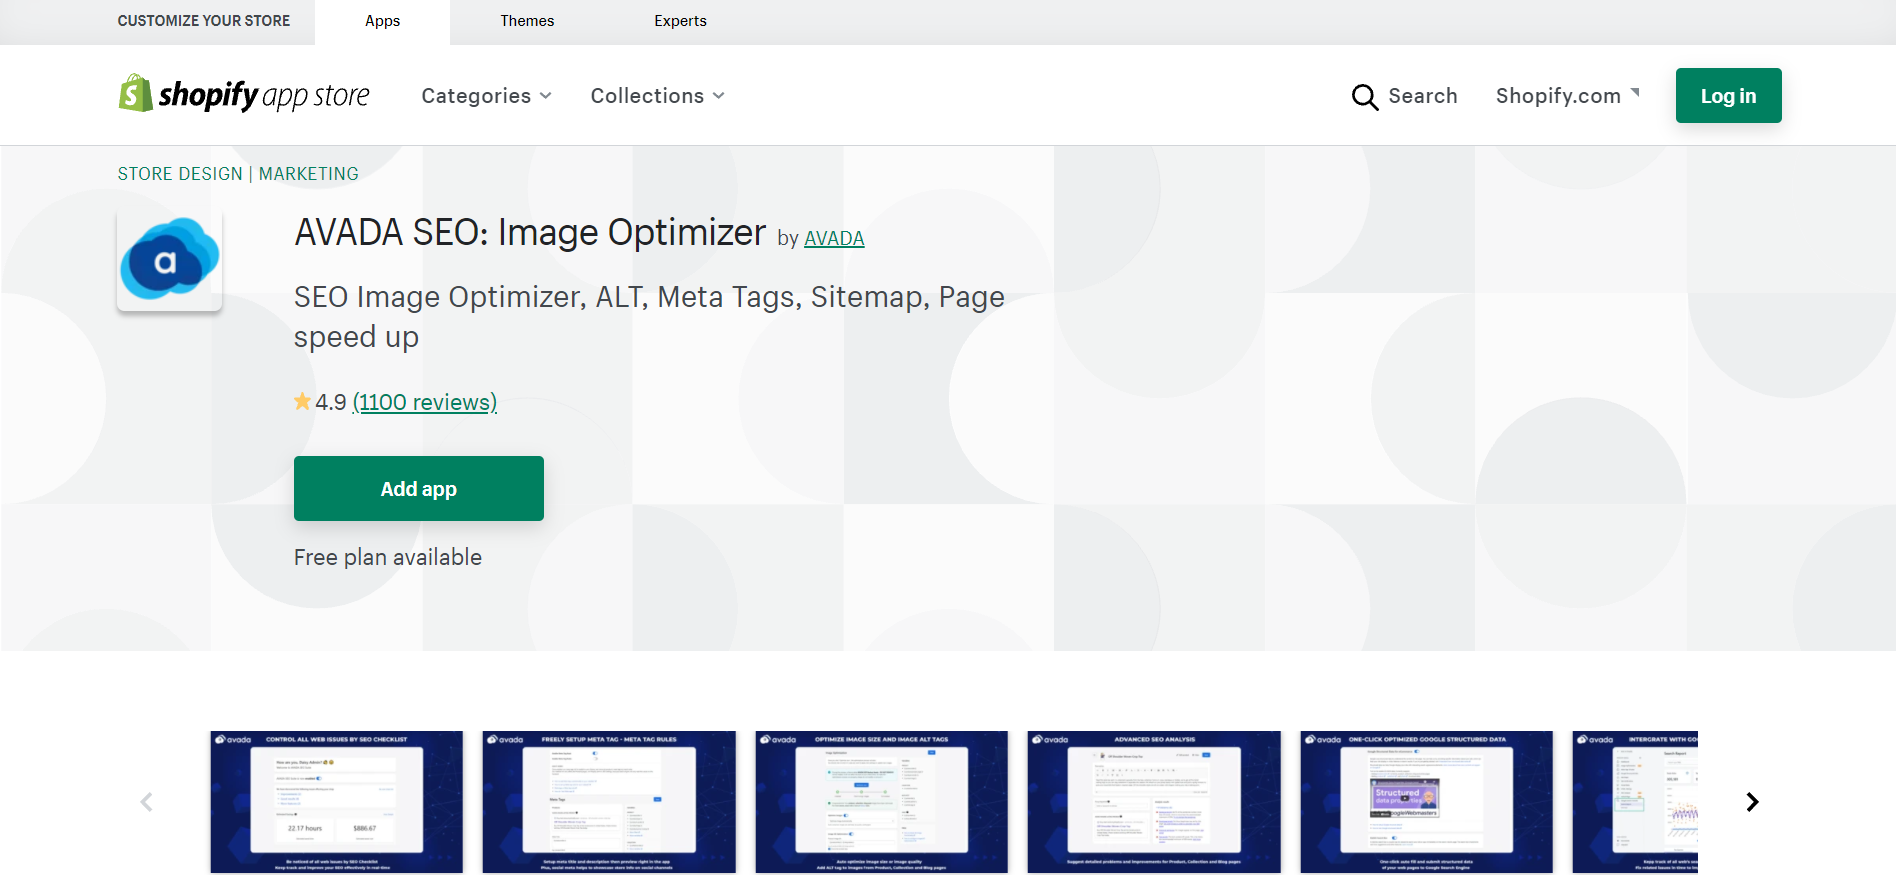This screenshot has width=1896, height=891.
Task: Expand the Collections dropdown
Action: click(x=657, y=96)
